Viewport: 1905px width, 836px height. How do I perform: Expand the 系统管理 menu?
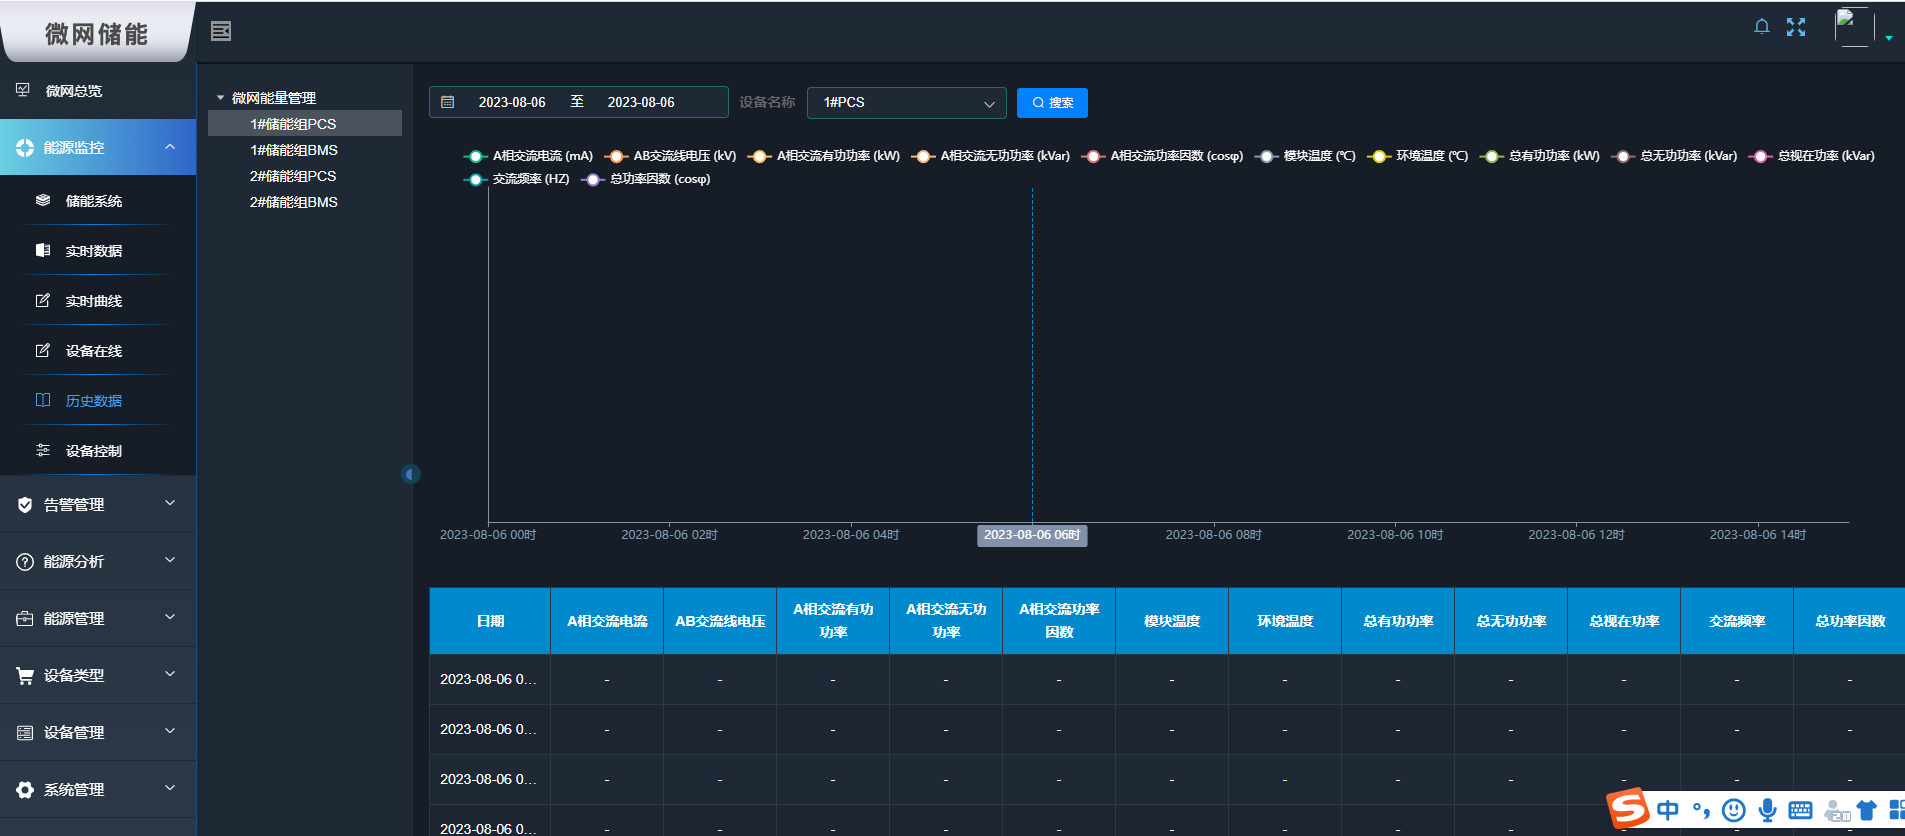98,790
